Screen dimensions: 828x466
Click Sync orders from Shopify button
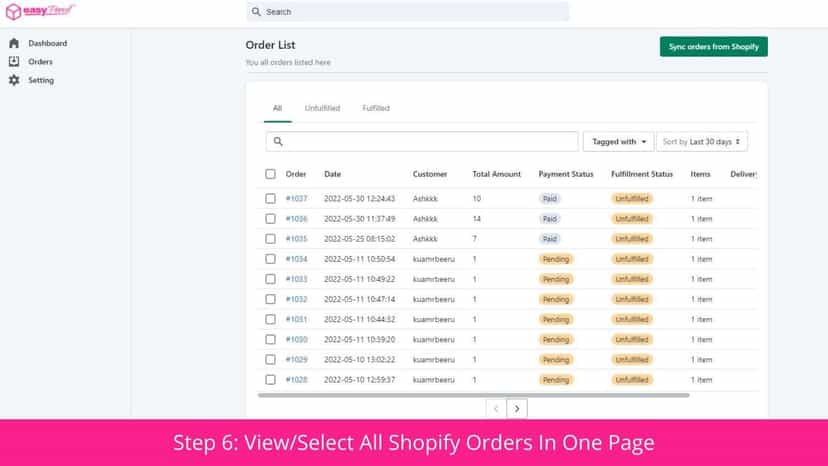(x=713, y=46)
